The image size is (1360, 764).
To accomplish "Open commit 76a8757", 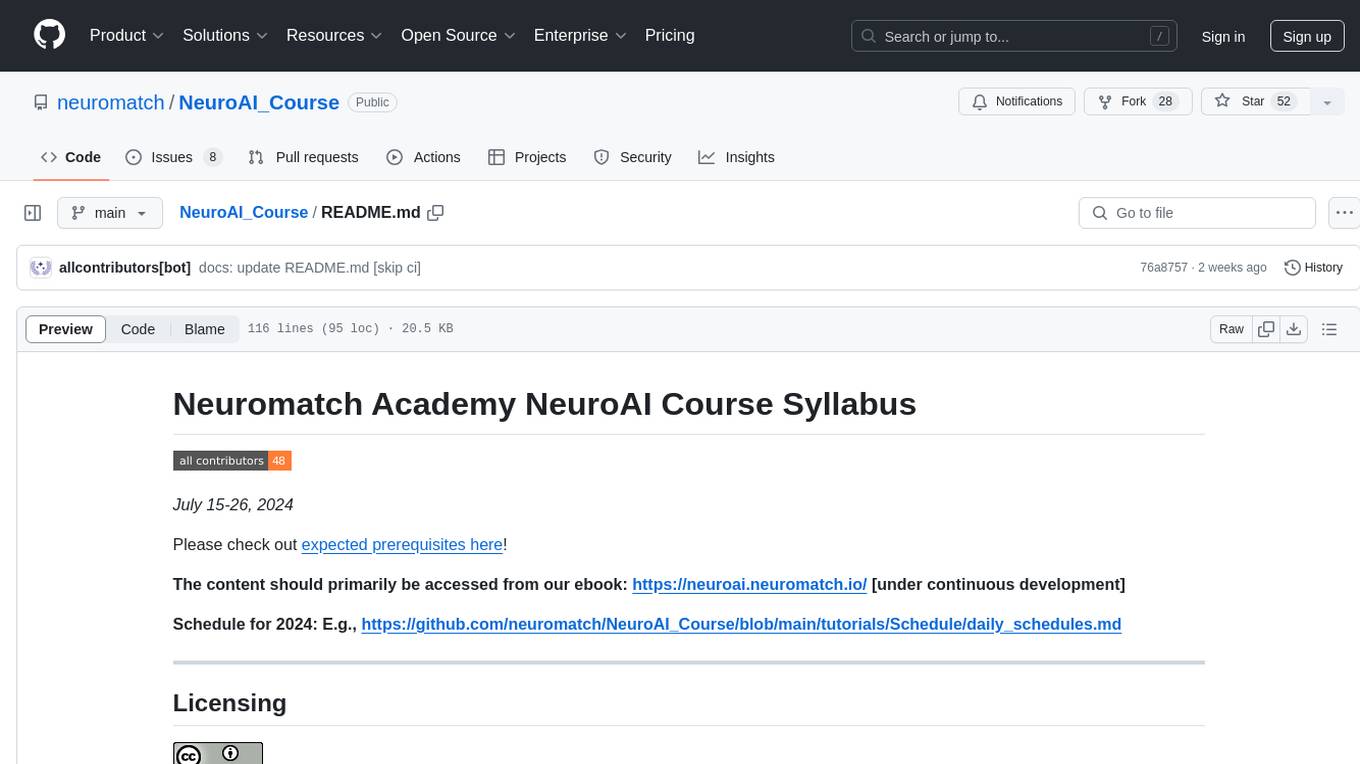I will tap(1164, 268).
